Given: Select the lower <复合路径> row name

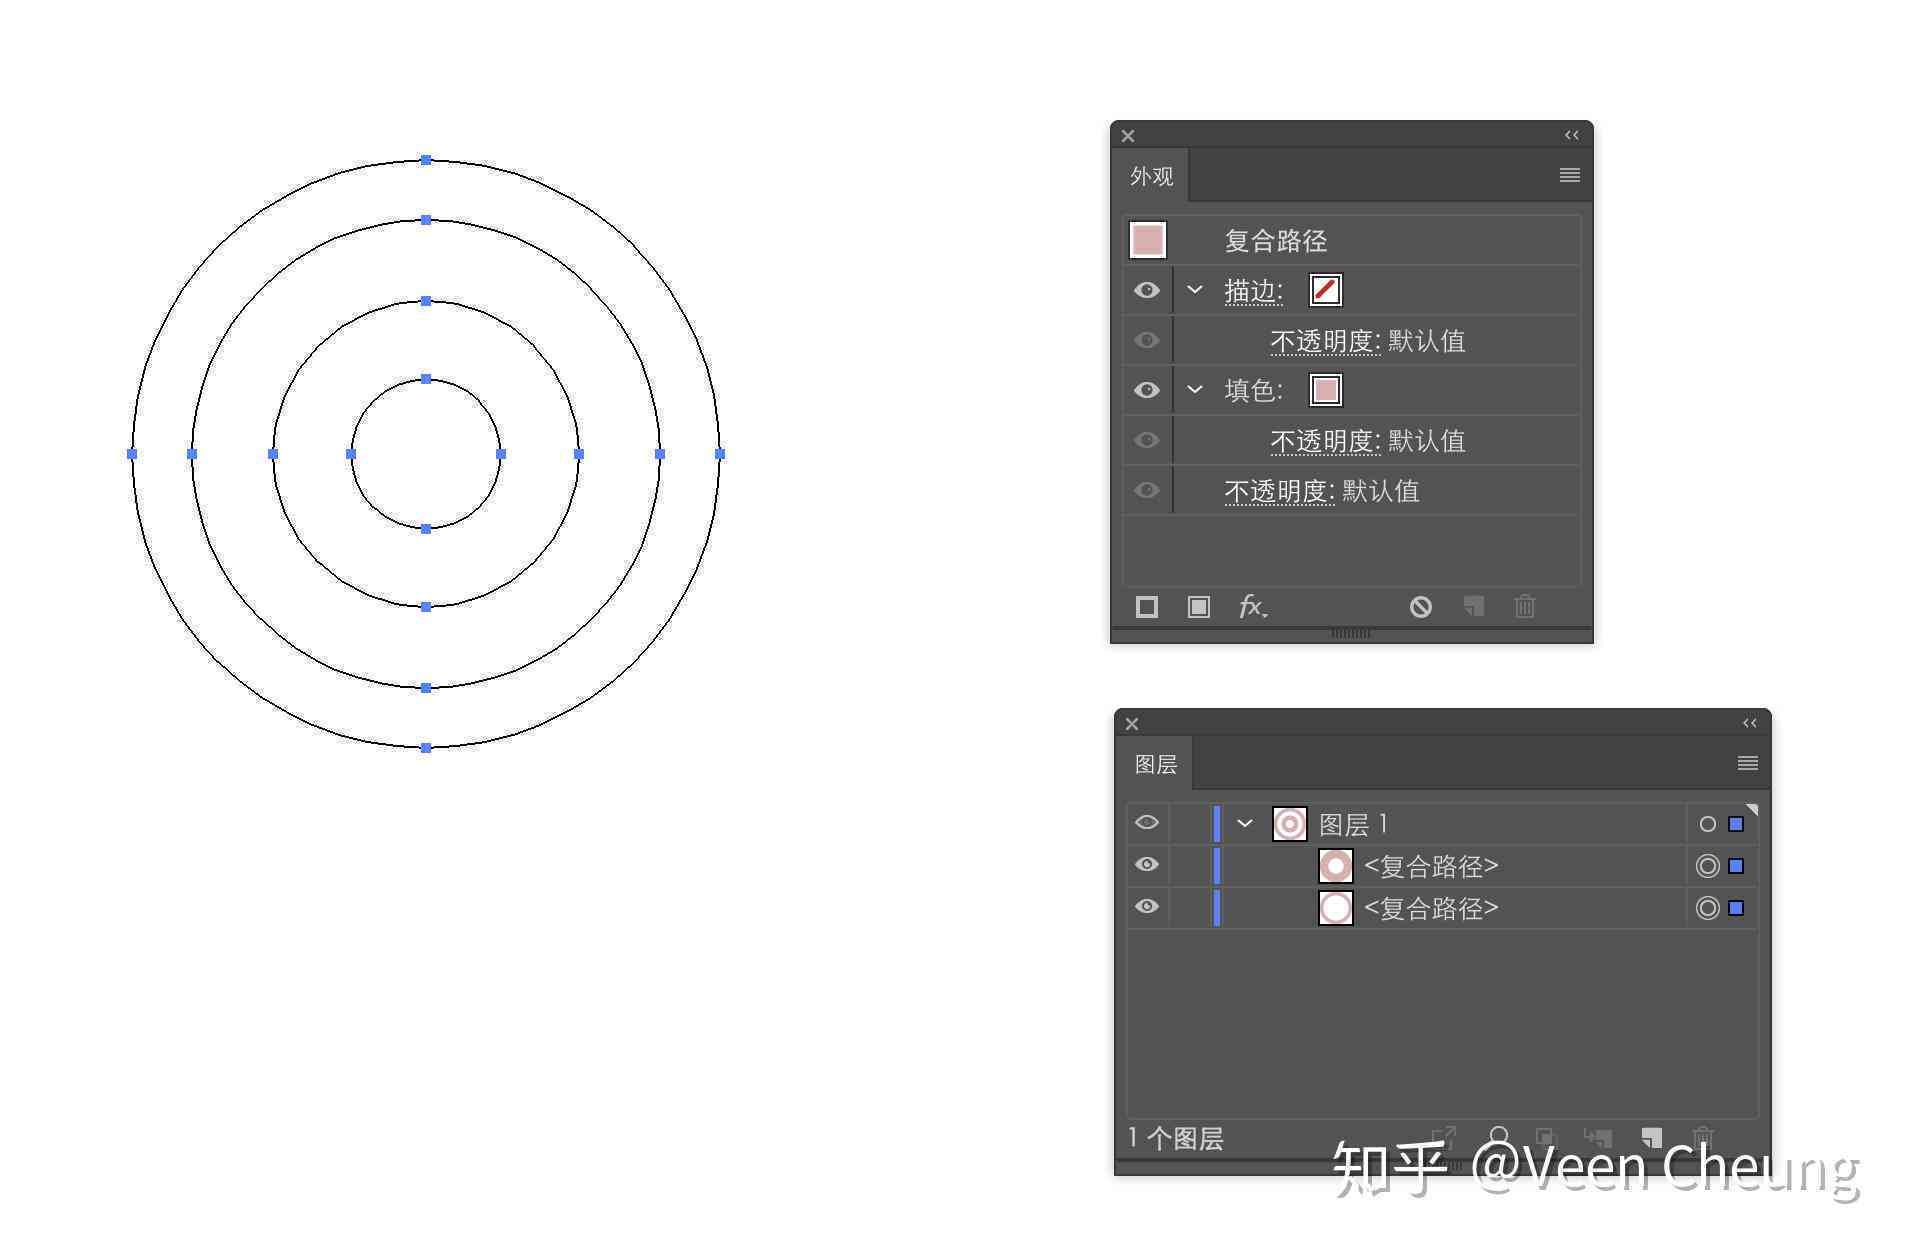Looking at the screenshot, I should click(x=1431, y=908).
